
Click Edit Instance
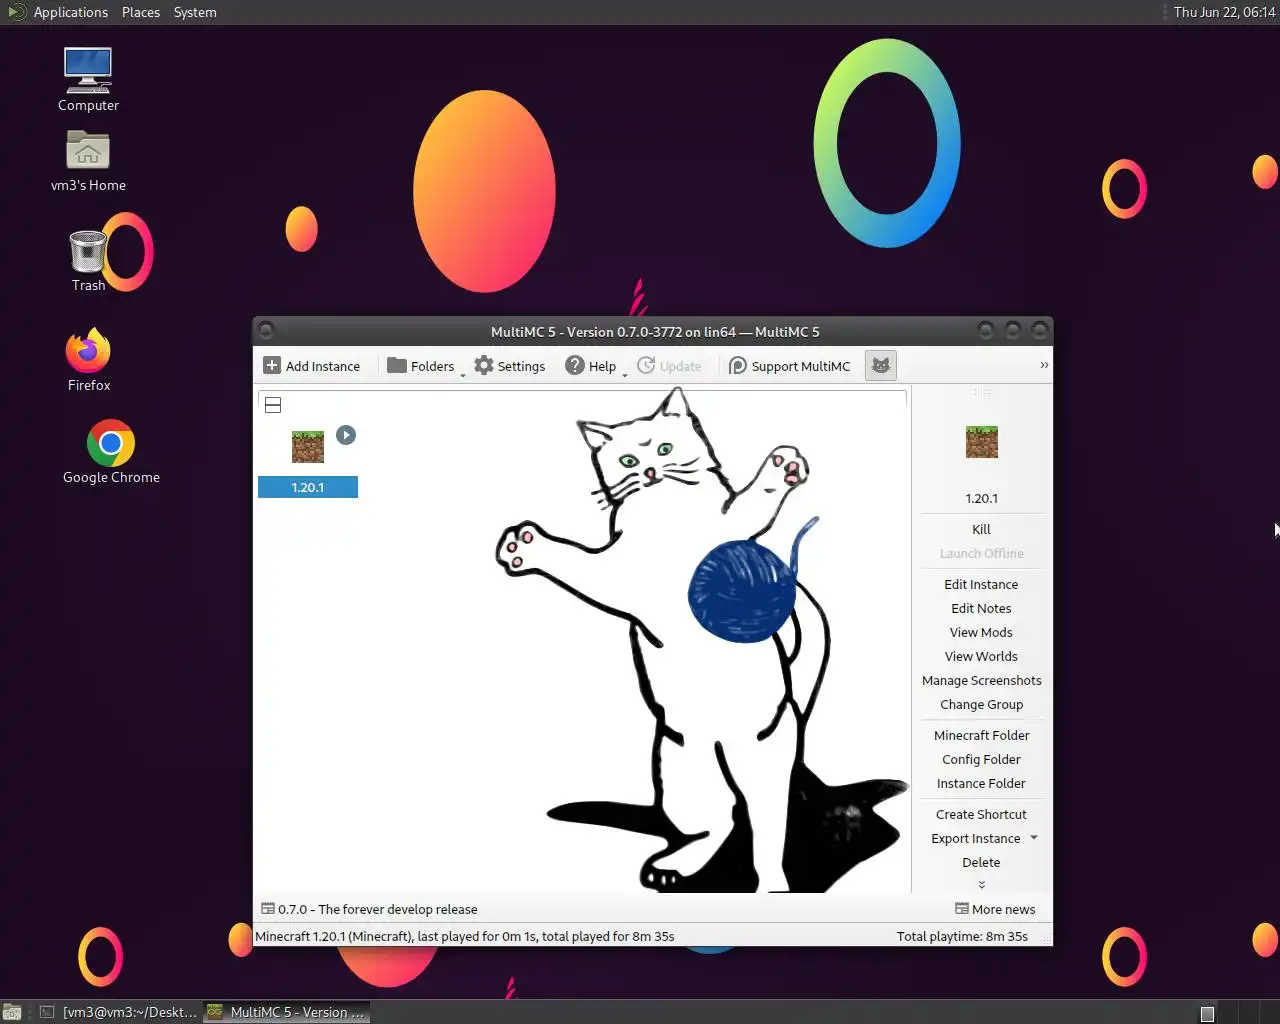pyautogui.click(x=982, y=584)
